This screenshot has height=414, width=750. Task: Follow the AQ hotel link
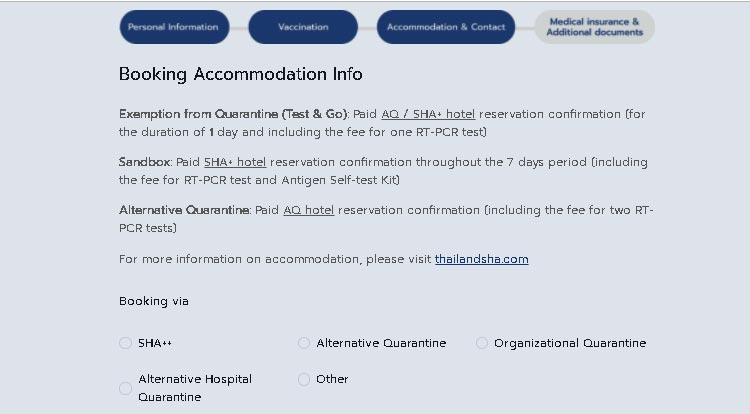pyautogui.click(x=308, y=210)
